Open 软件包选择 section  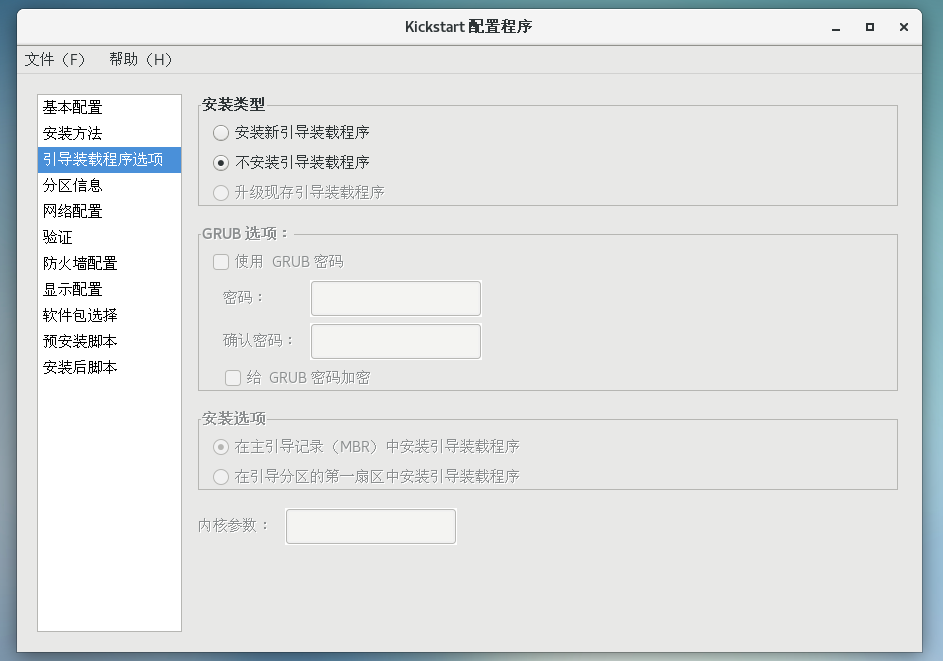(109, 315)
